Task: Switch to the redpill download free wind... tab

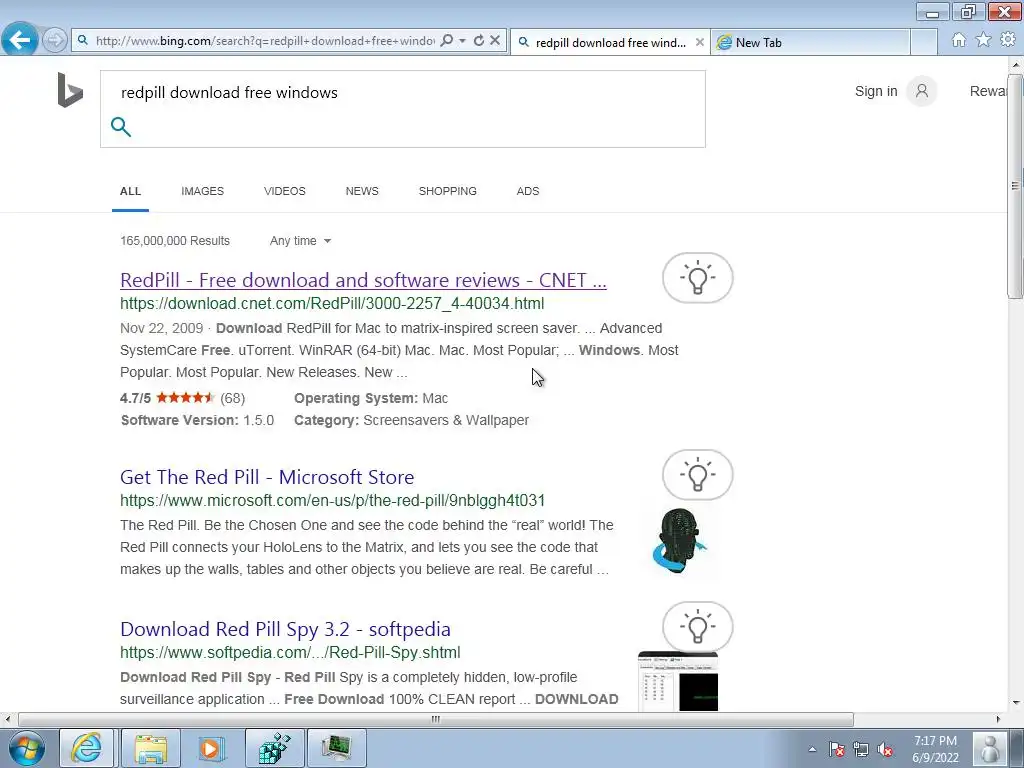Action: coord(609,42)
